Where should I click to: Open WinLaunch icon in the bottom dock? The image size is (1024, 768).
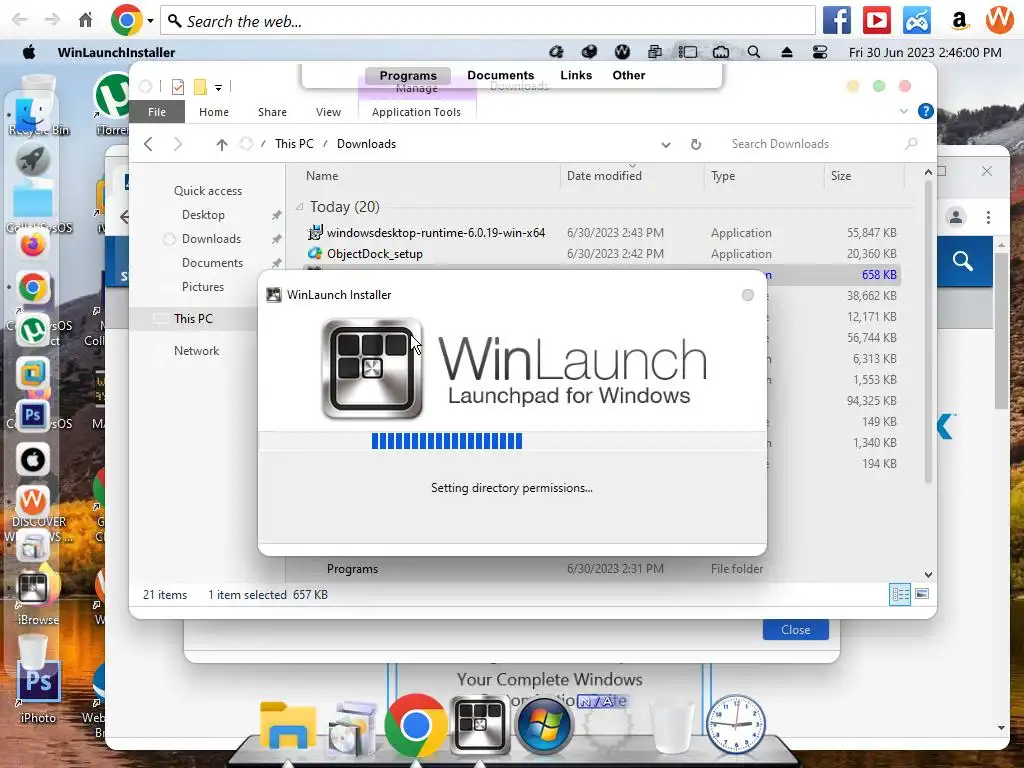coord(479,725)
